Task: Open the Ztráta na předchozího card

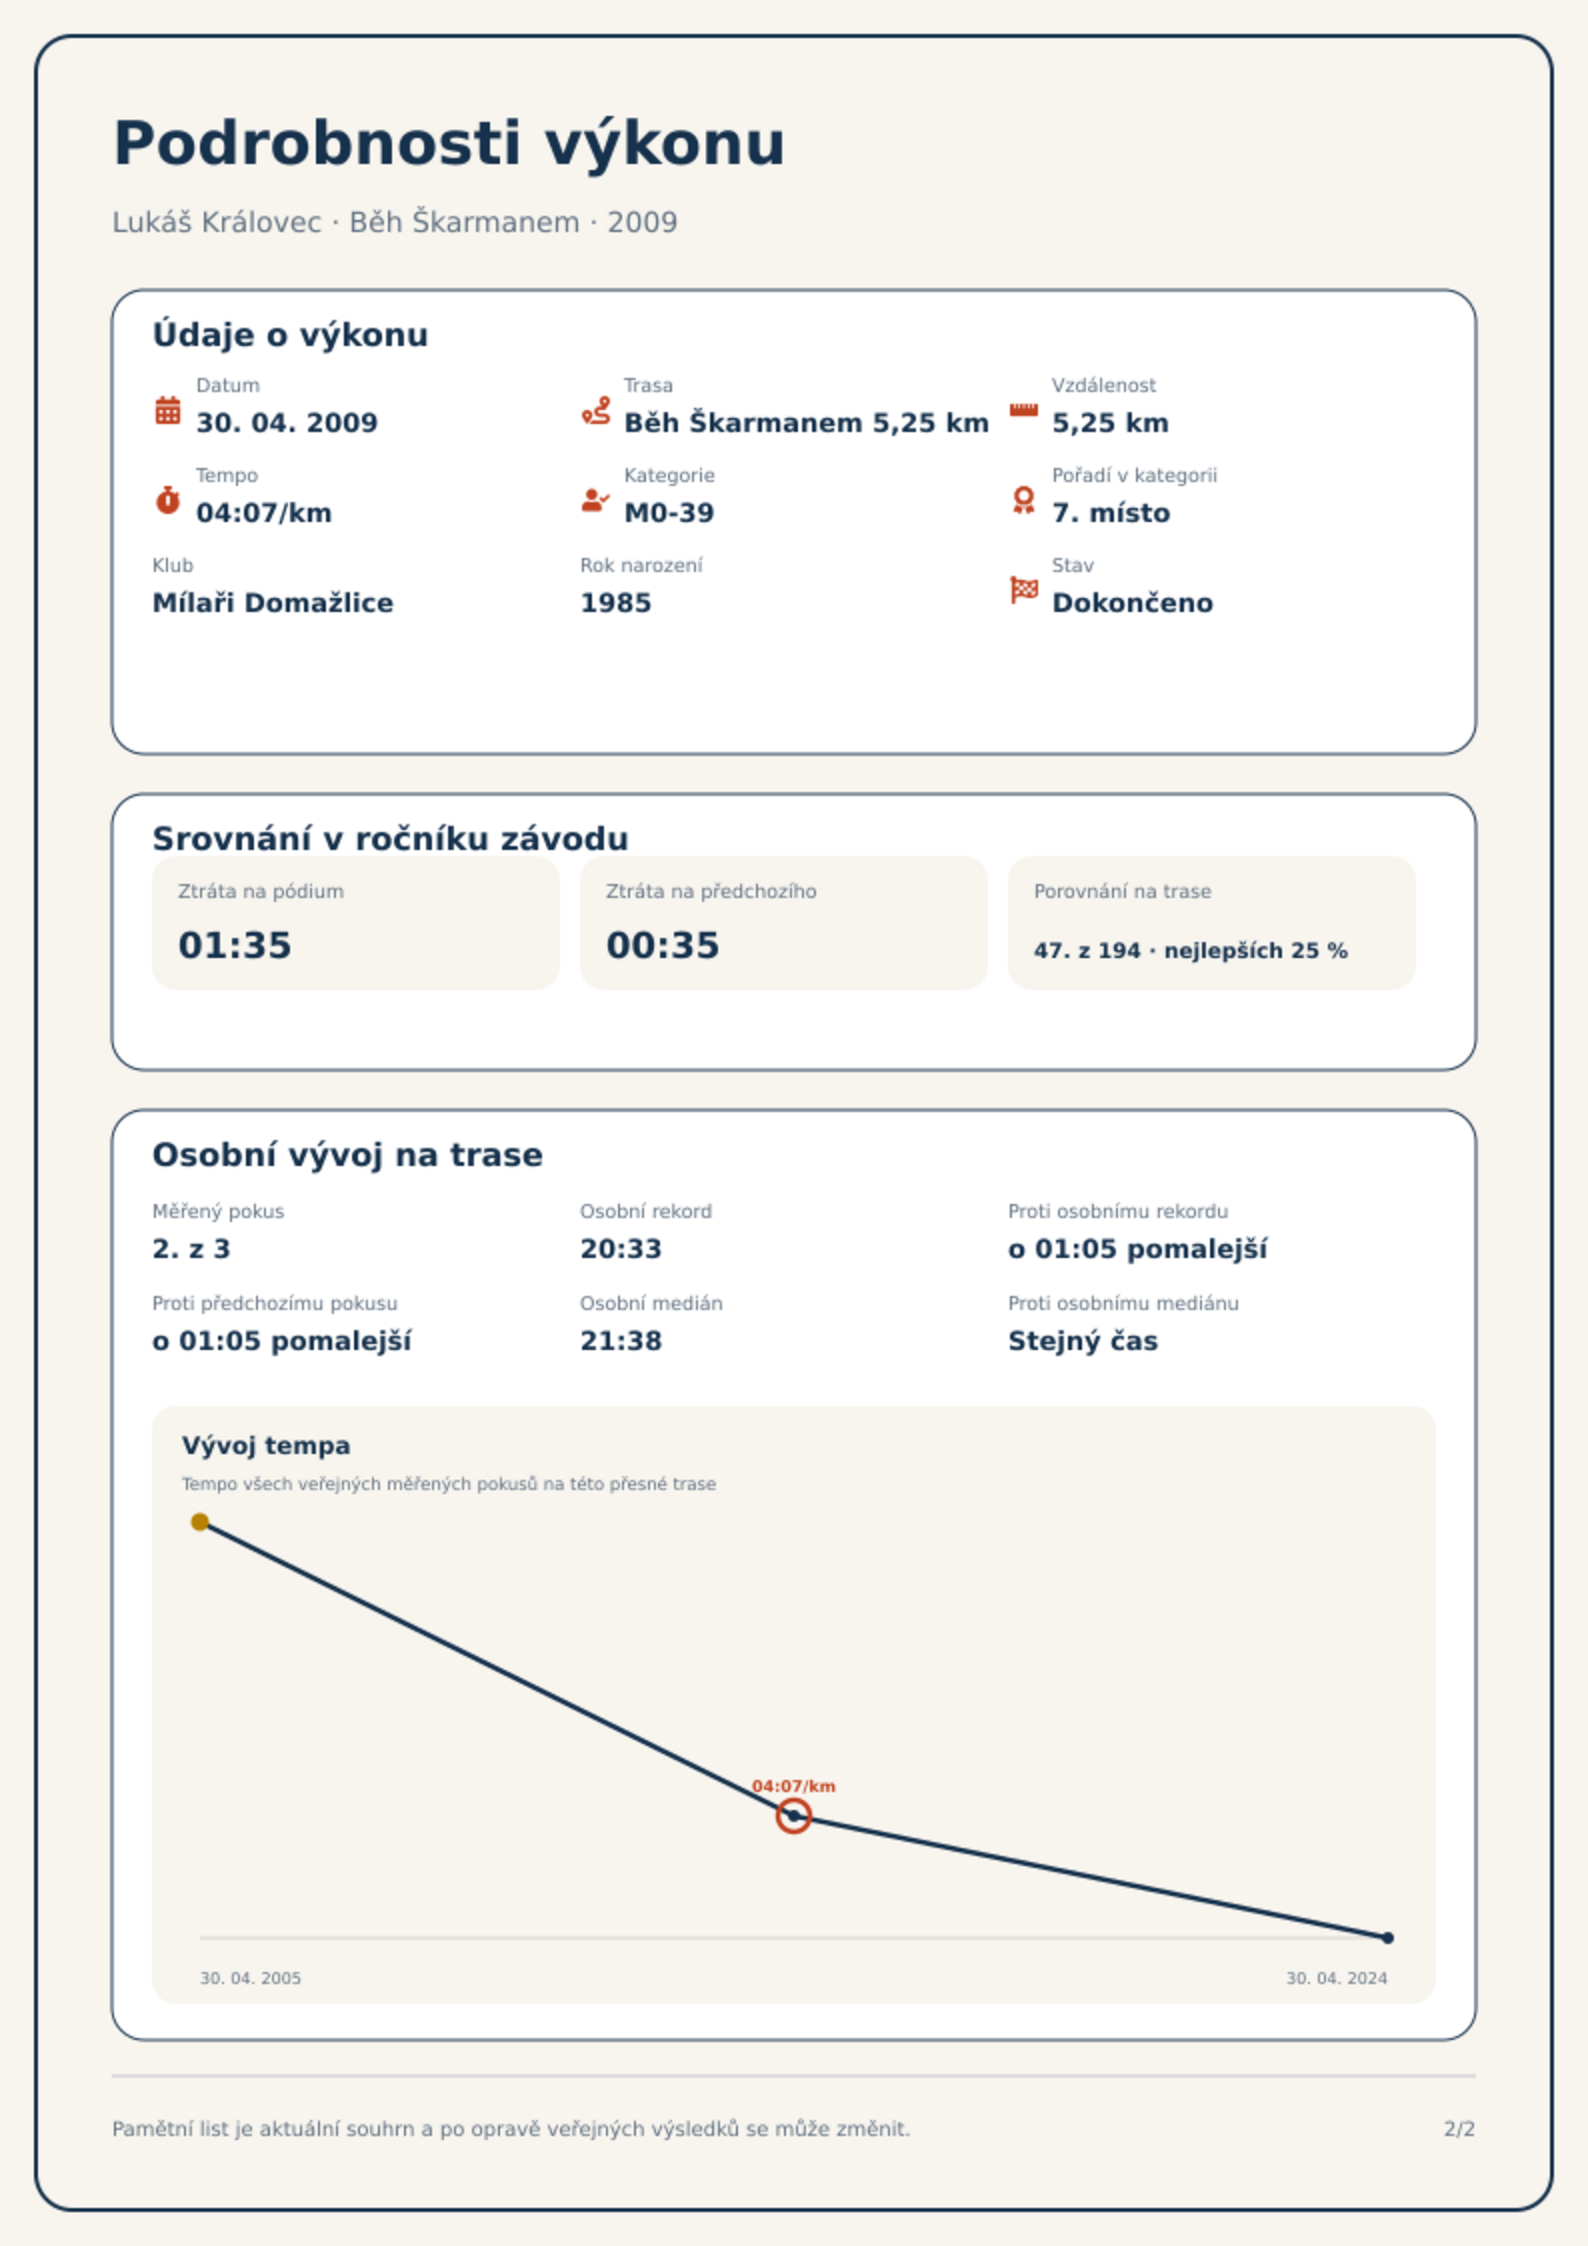Action: pos(783,922)
